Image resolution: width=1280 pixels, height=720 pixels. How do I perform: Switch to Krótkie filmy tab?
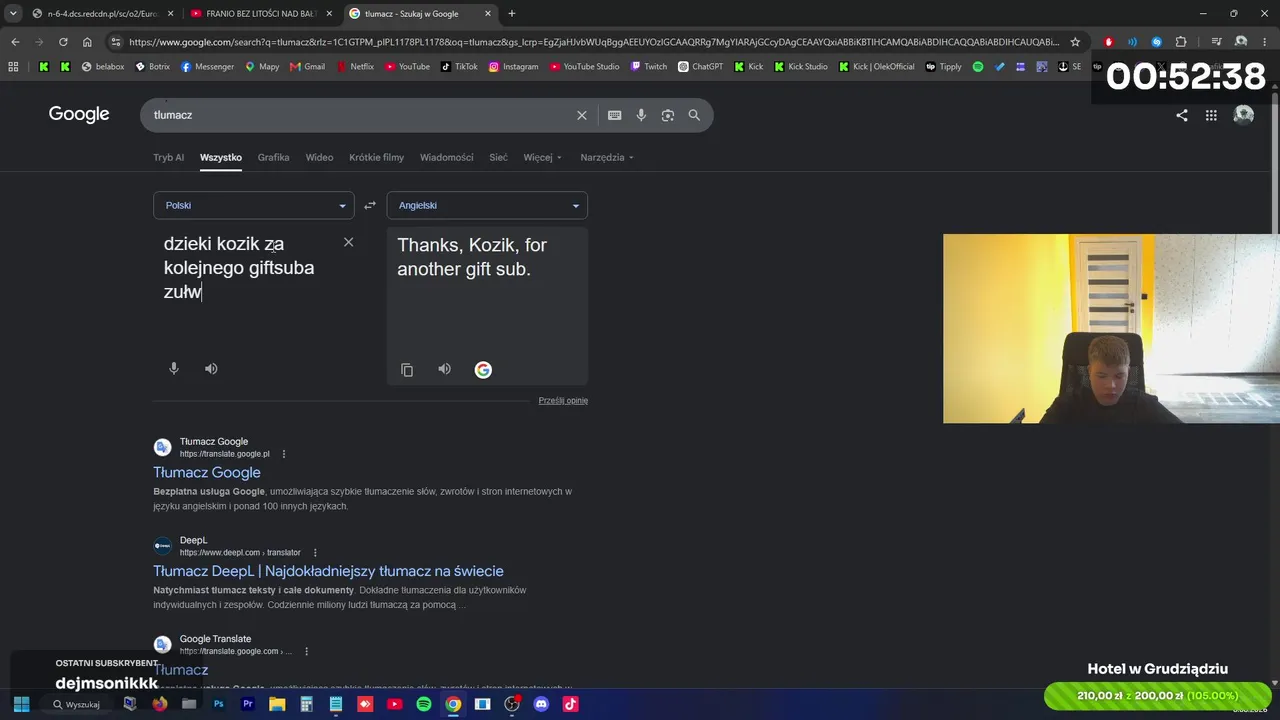click(x=376, y=158)
